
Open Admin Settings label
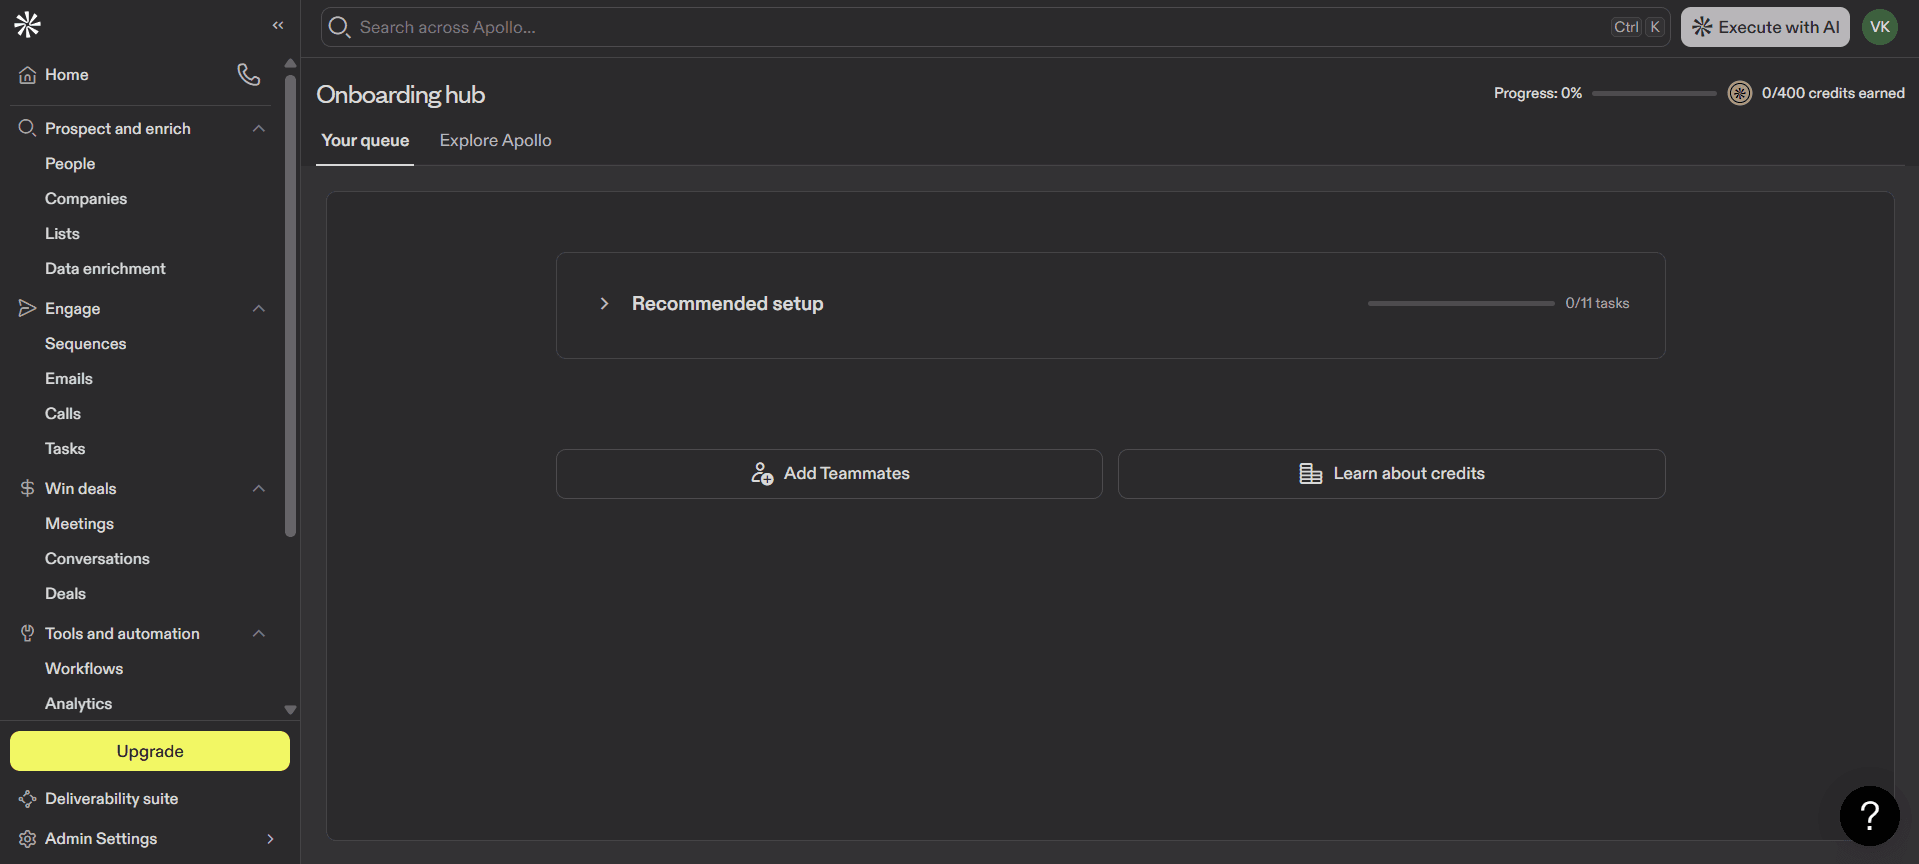point(101,838)
